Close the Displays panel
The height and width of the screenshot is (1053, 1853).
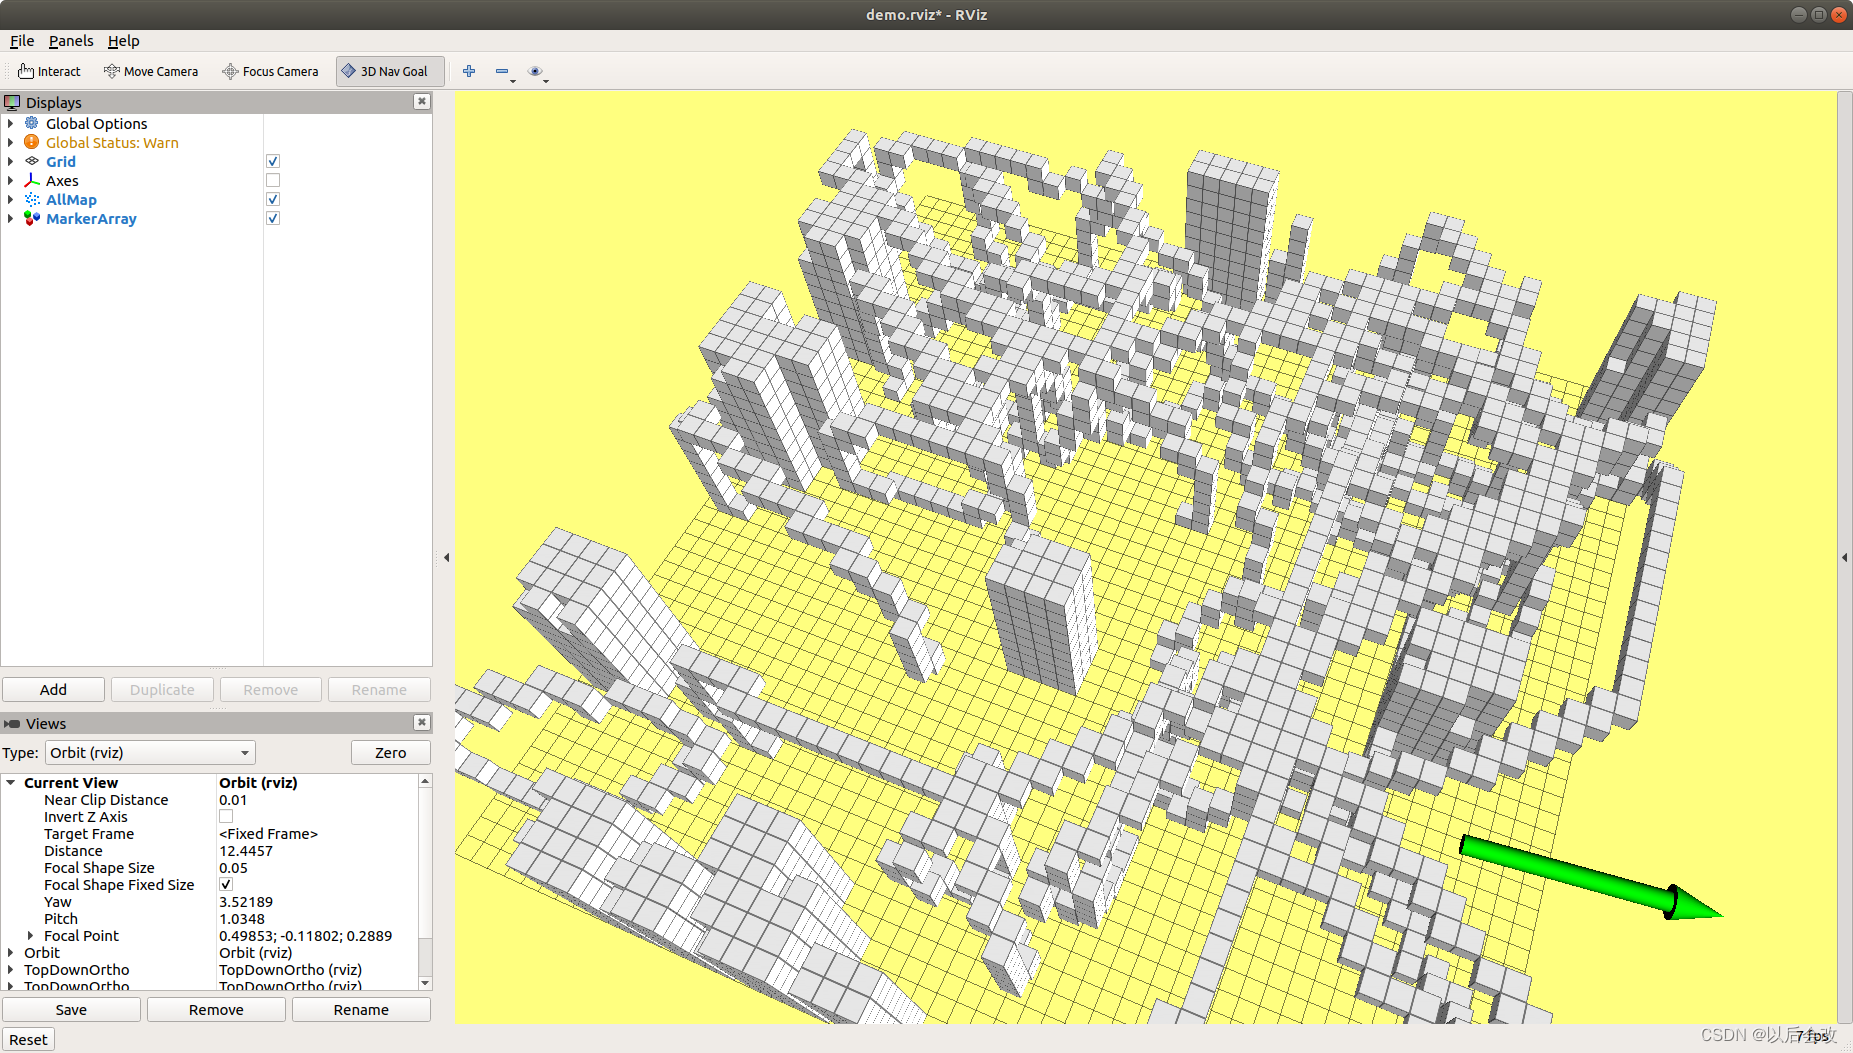422,101
